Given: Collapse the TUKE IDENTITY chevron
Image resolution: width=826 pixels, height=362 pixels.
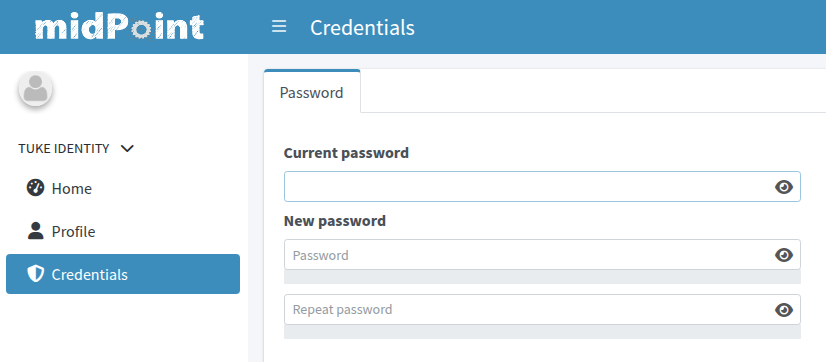Looking at the screenshot, I should pyautogui.click(x=127, y=149).
